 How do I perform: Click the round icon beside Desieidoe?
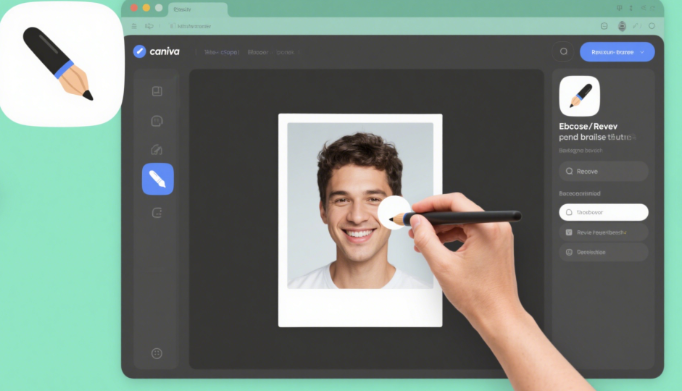tap(569, 252)
